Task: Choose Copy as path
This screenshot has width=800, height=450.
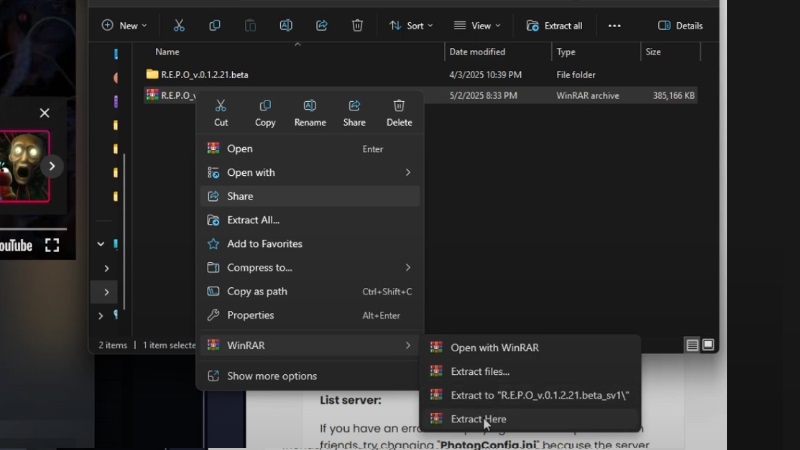Action: click(x=310, y=291)
